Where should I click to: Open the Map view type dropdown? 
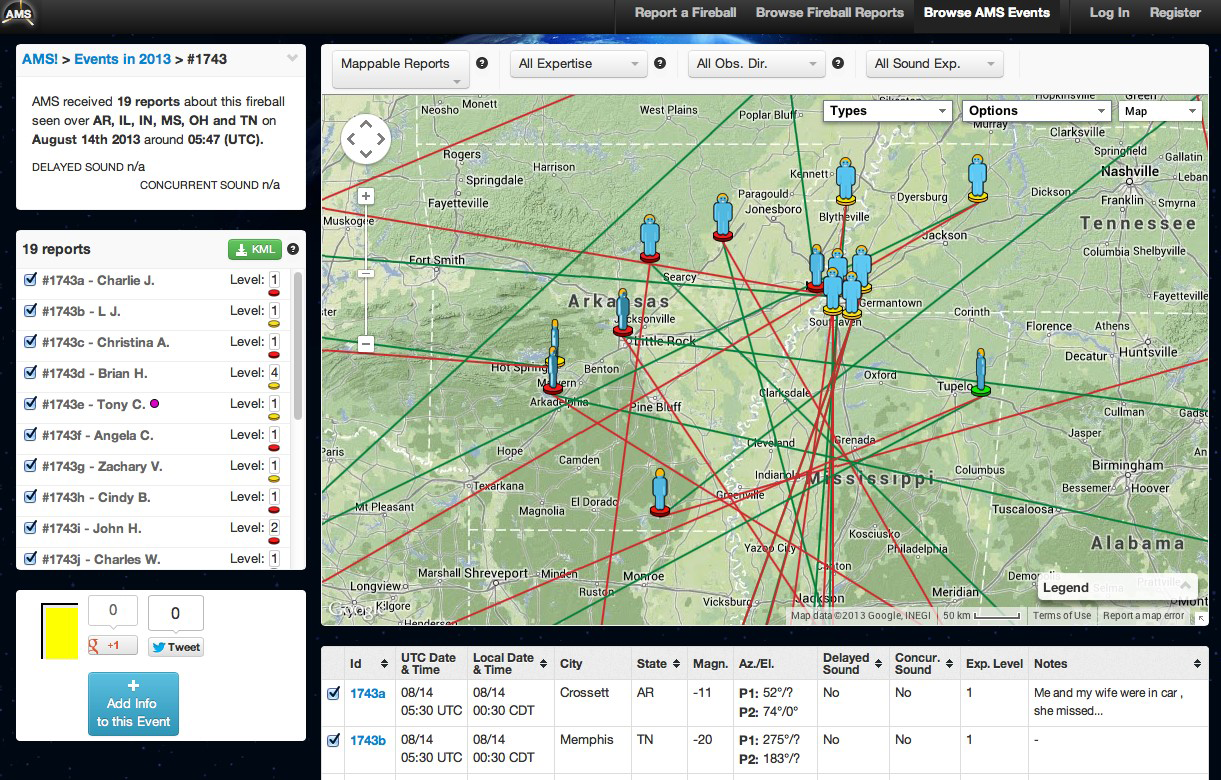pyautogui.click(x=1159, y=111)
